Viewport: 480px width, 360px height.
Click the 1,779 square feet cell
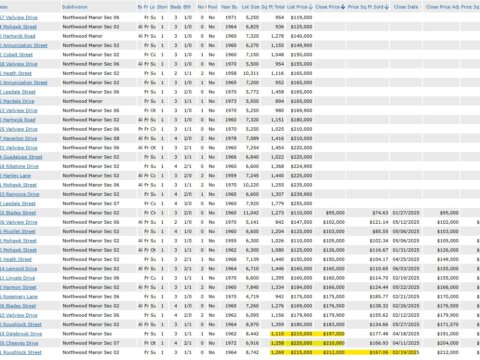[277, 204]
